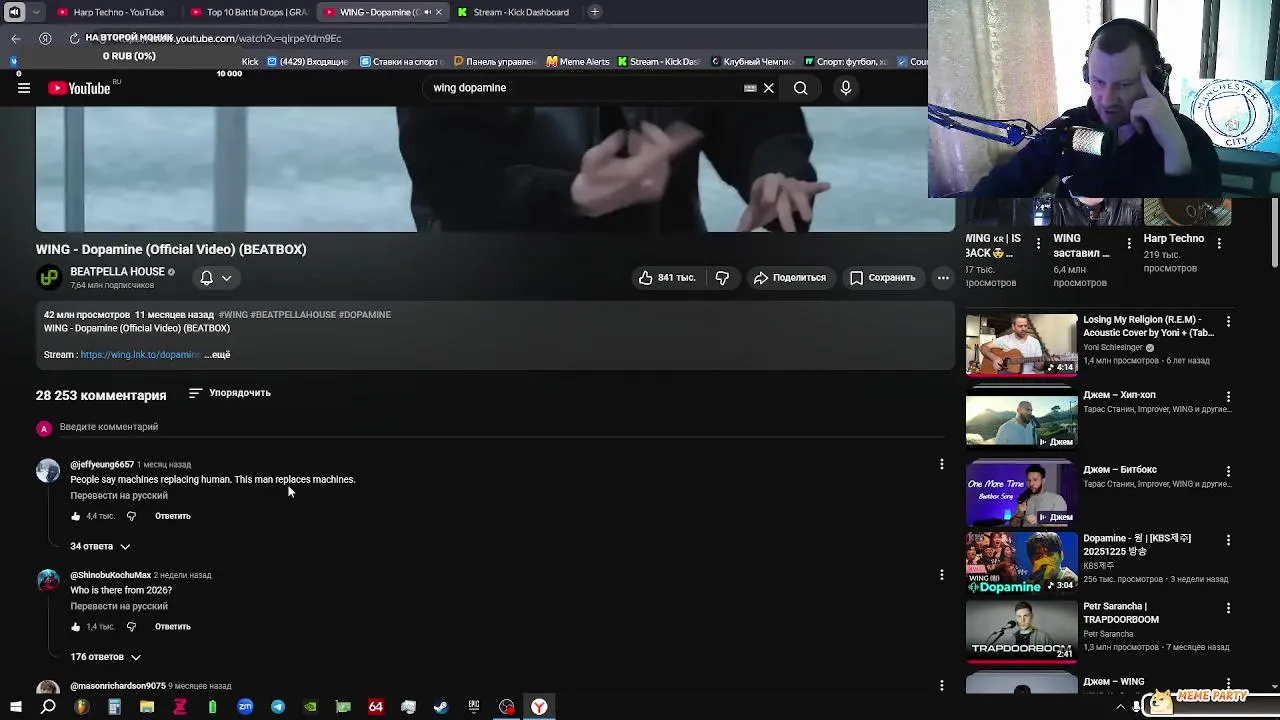Viewport: 1280px width, 720px height.
Task: Open the wing.lnk.to/dopamine stream link
Action: (x=140, y=355)
